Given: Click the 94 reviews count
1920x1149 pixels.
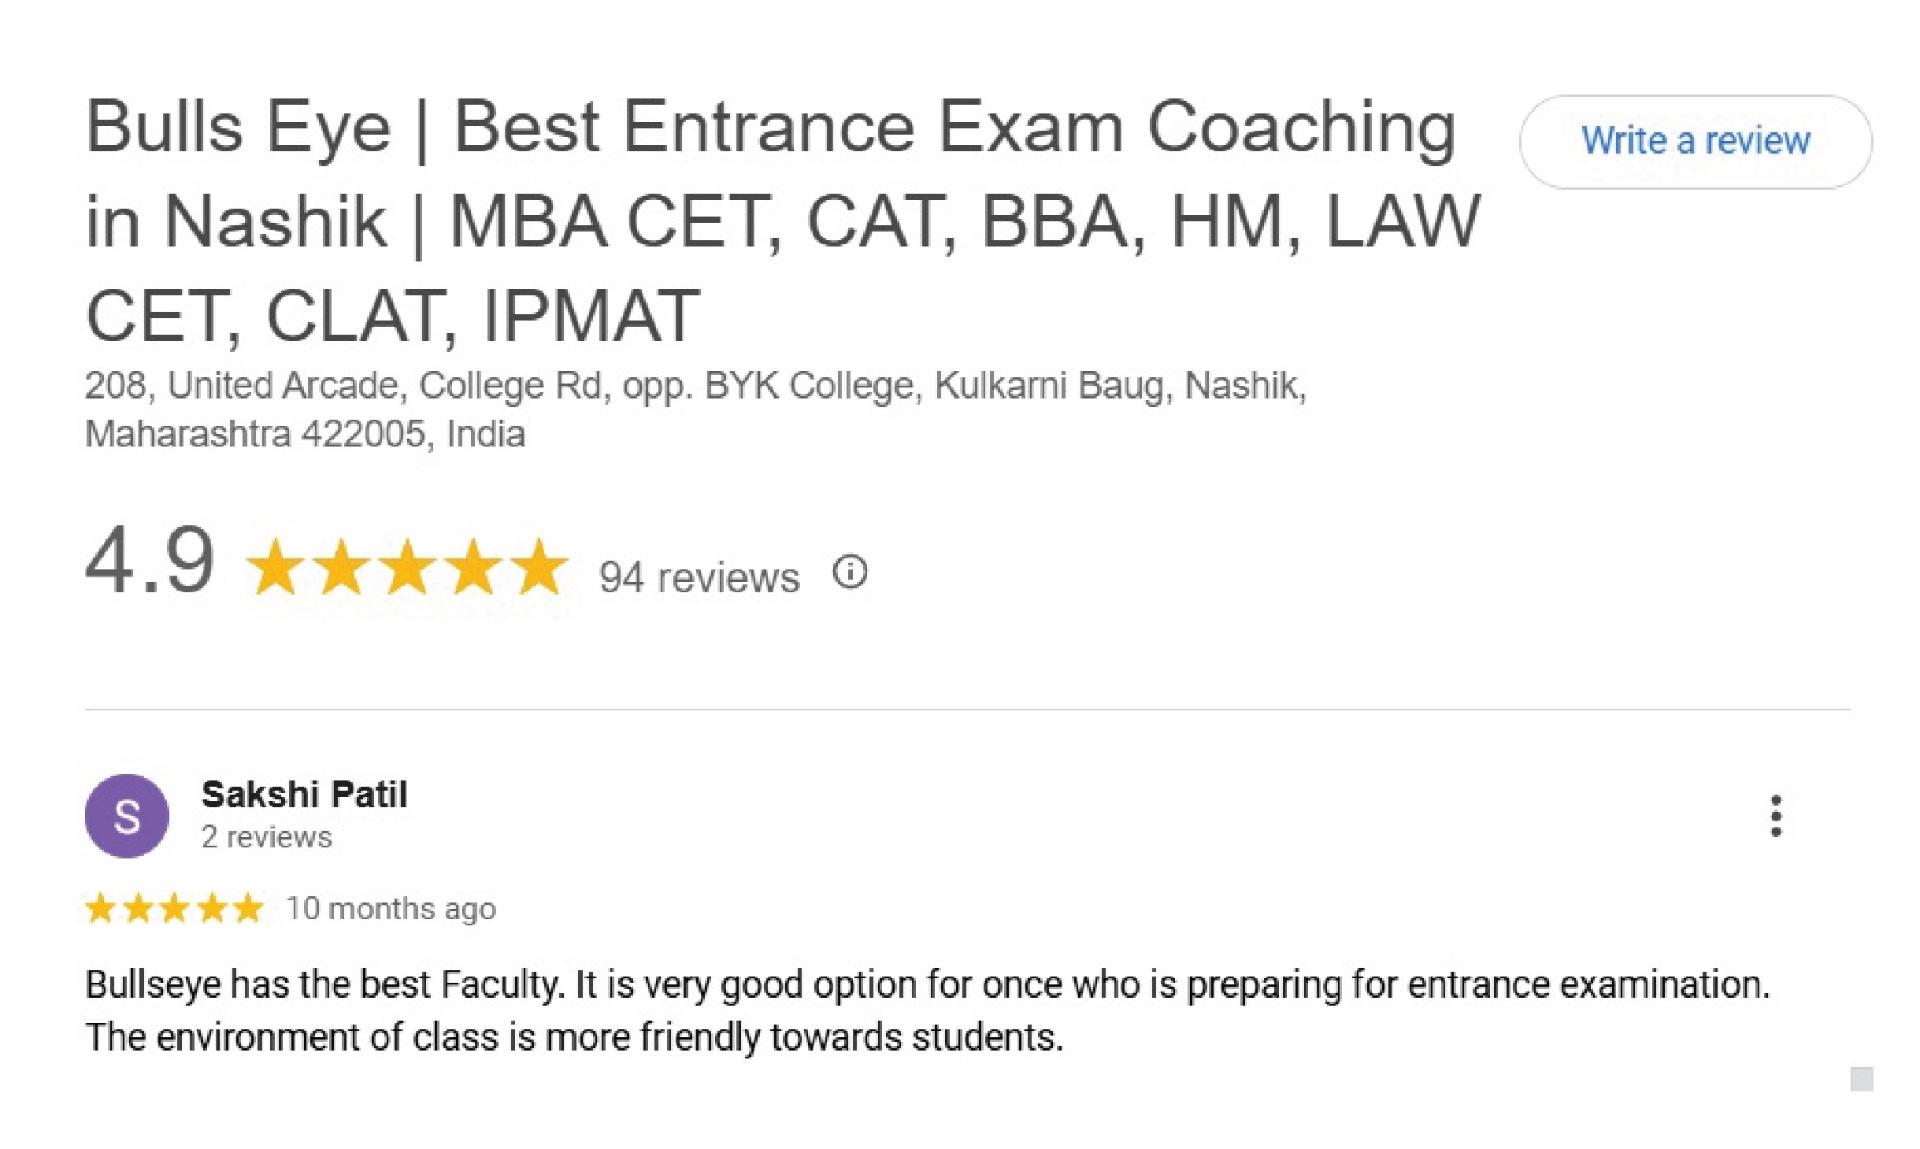Looking at the screenshot, I should (x=699, y=577).
